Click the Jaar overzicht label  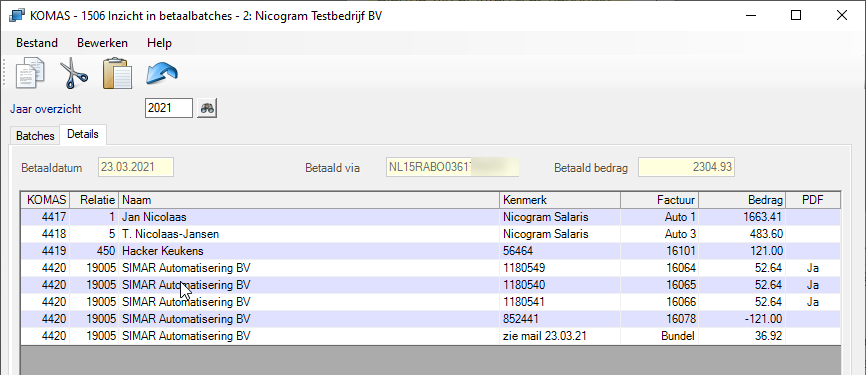click(45, 109)
